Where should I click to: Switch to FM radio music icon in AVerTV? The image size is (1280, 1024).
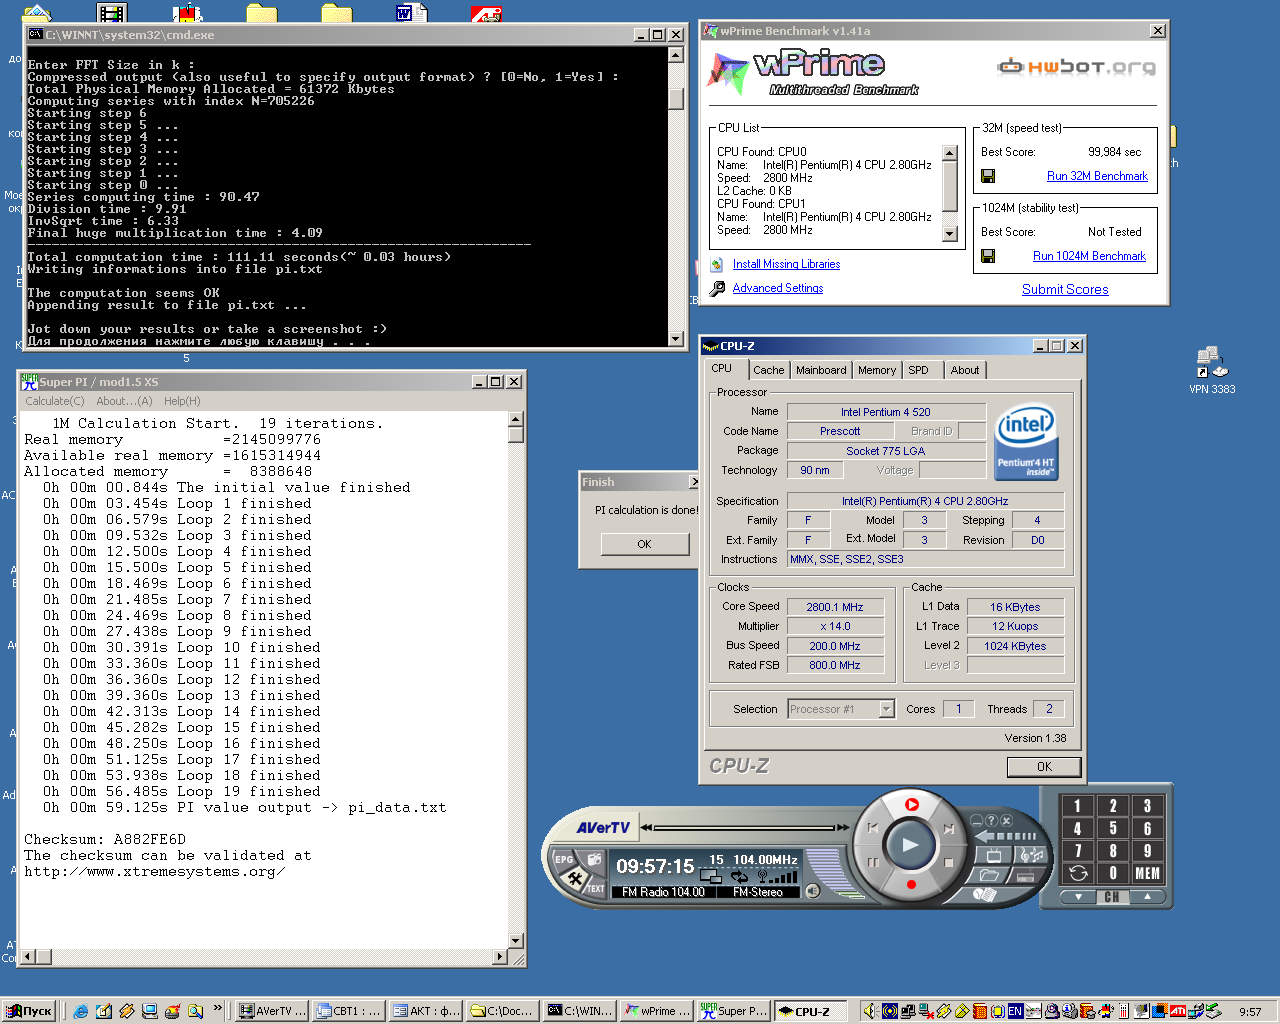click(x=1031, y=855)
